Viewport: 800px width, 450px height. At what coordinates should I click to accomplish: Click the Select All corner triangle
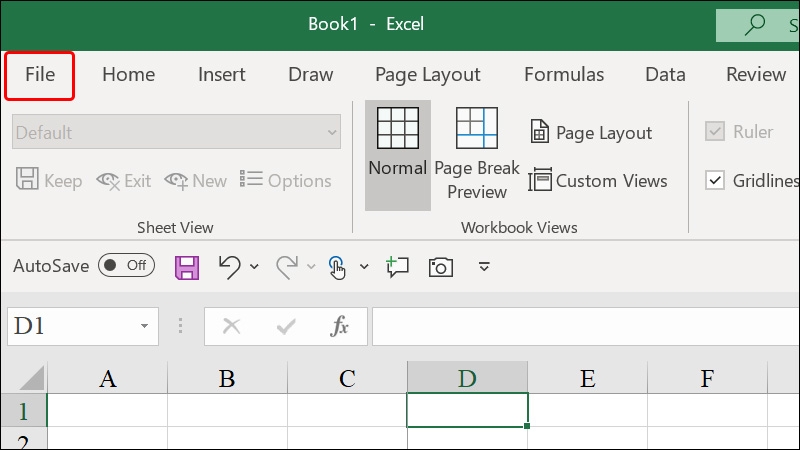pyautogui.click(x=31, y=378)
